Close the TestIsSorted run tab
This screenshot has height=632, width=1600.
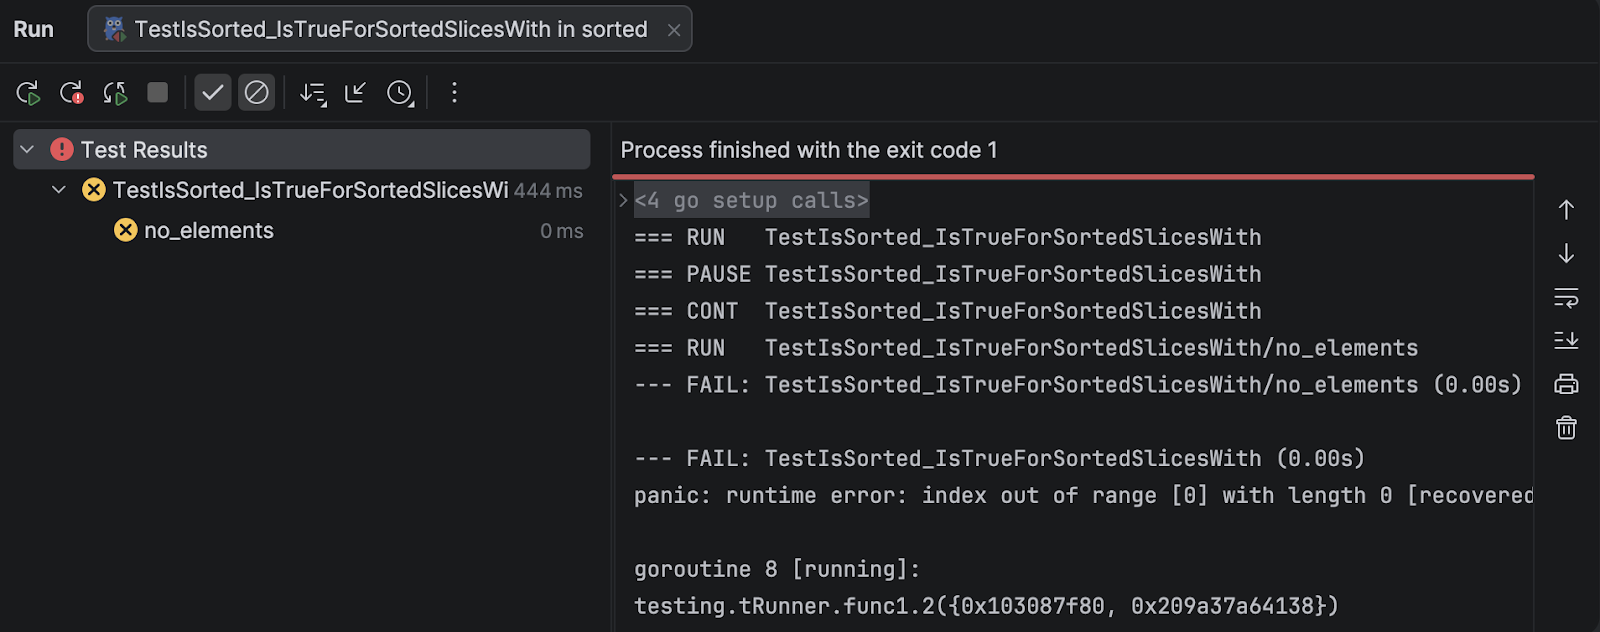tap(674, 30)
